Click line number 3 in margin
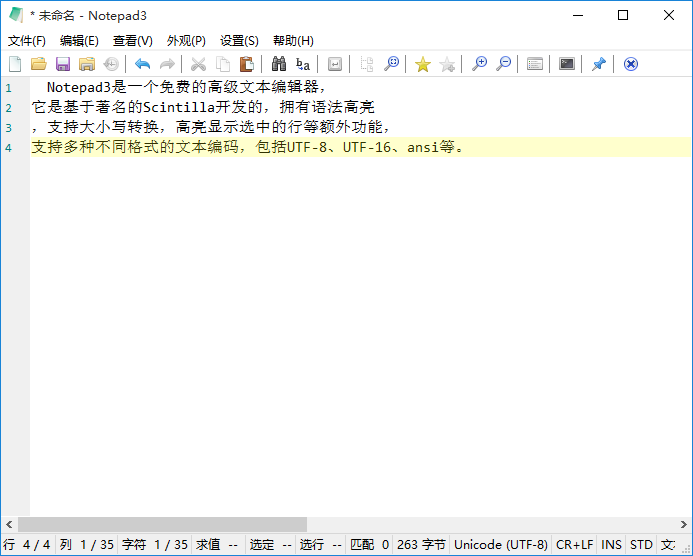The width and height of the screenshot is (693, 556). pos(8,128)
